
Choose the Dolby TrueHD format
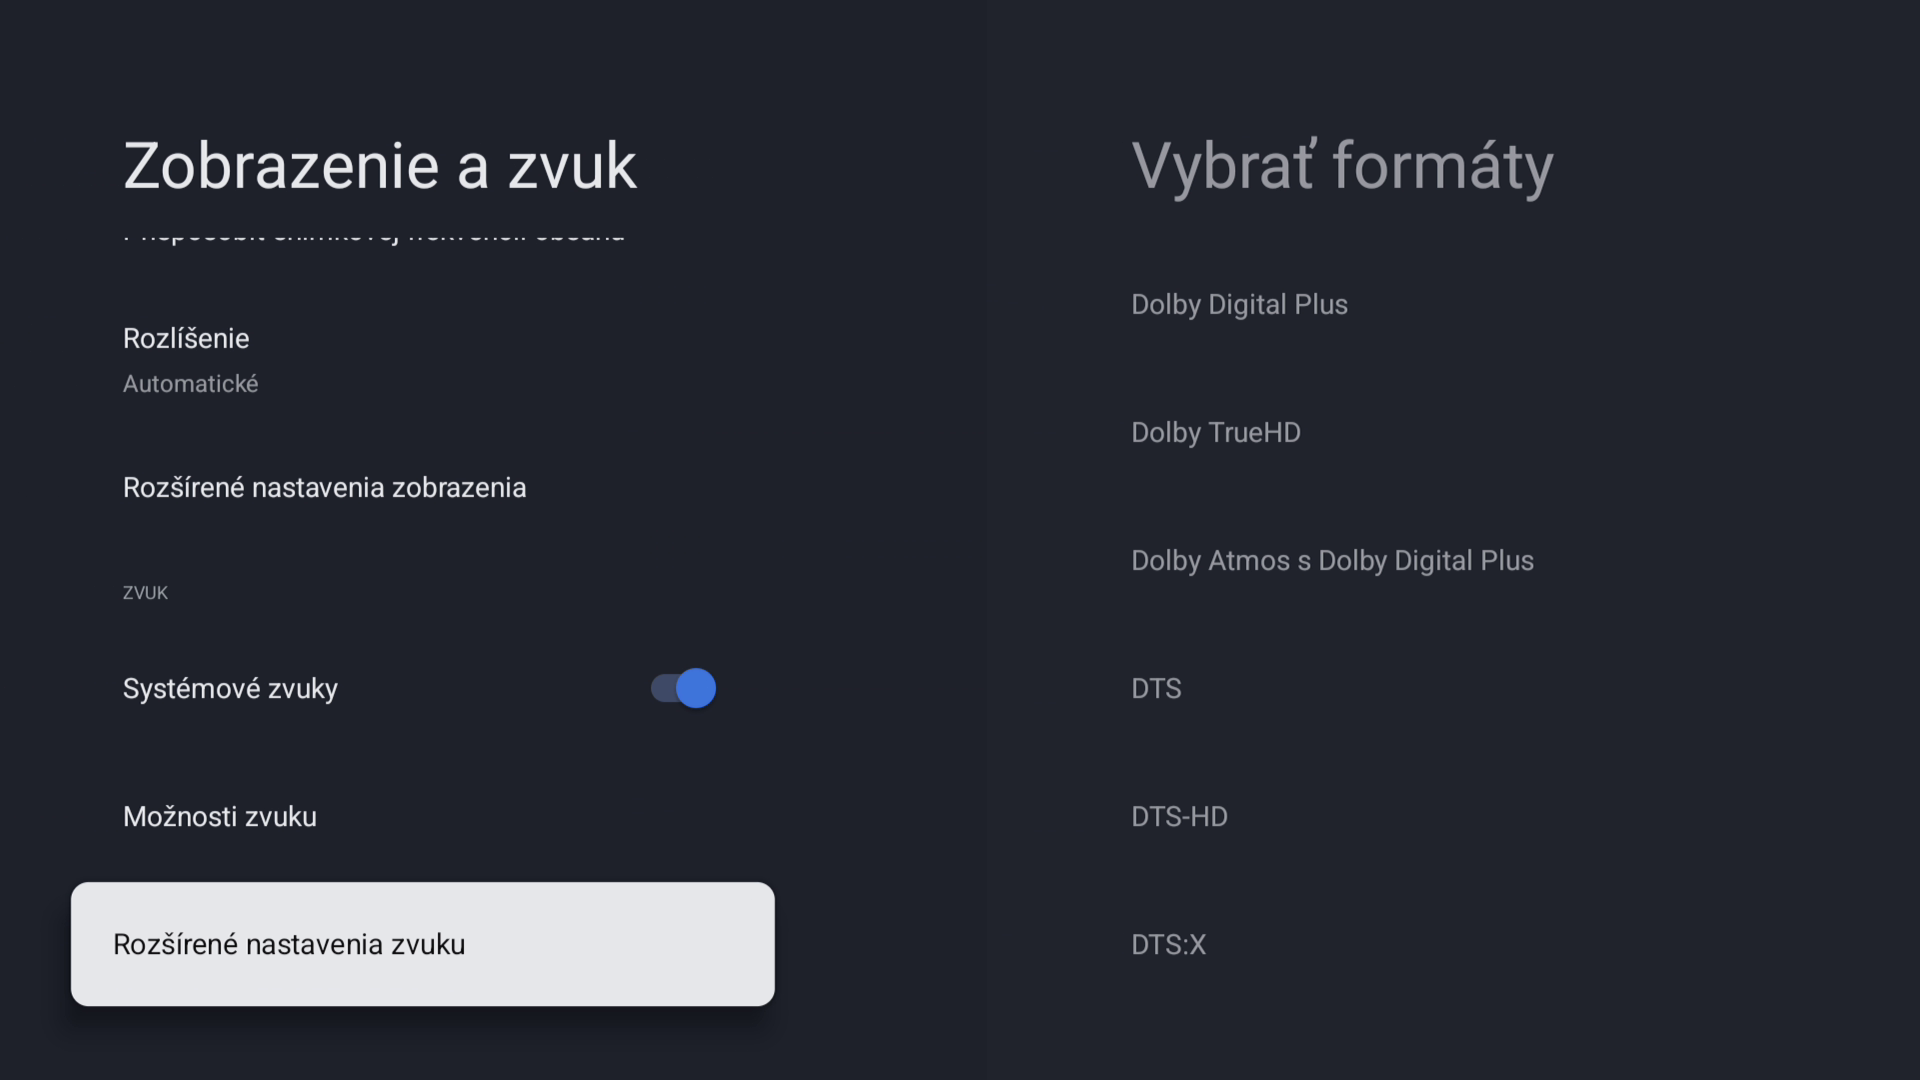pos(1215,432)
